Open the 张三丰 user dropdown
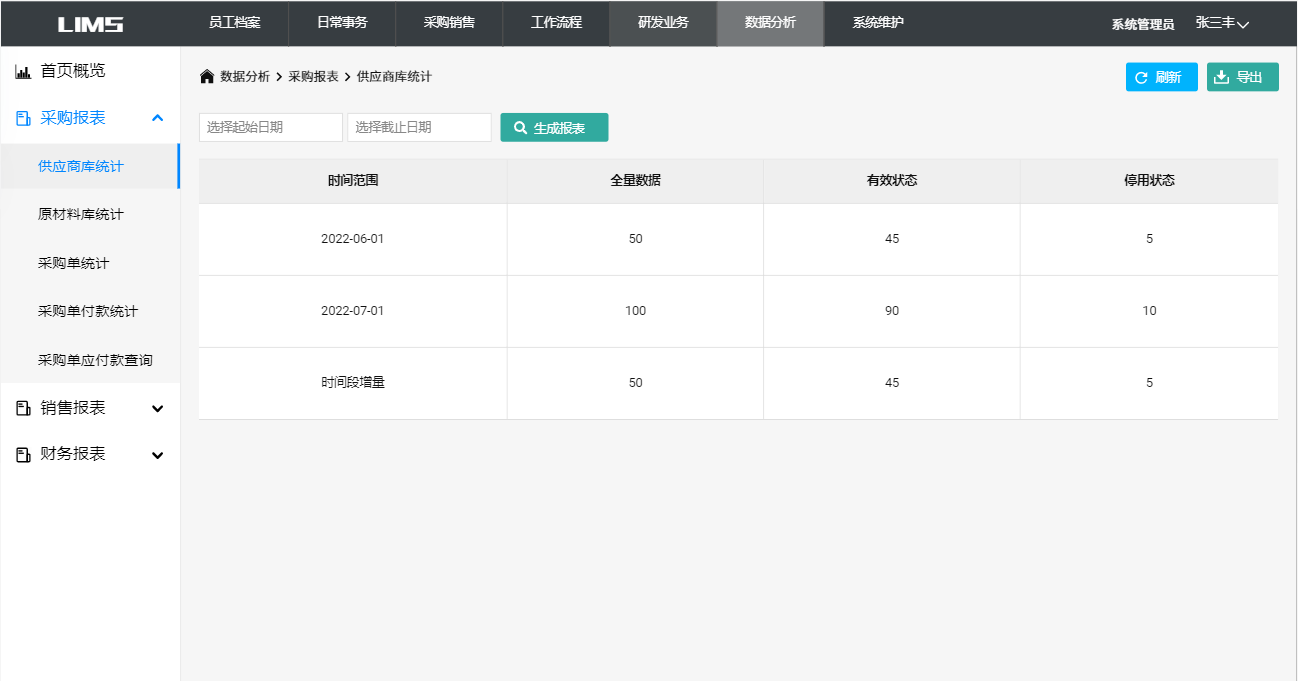This screenshot has height=681, width=1298. click(1222, 23)
